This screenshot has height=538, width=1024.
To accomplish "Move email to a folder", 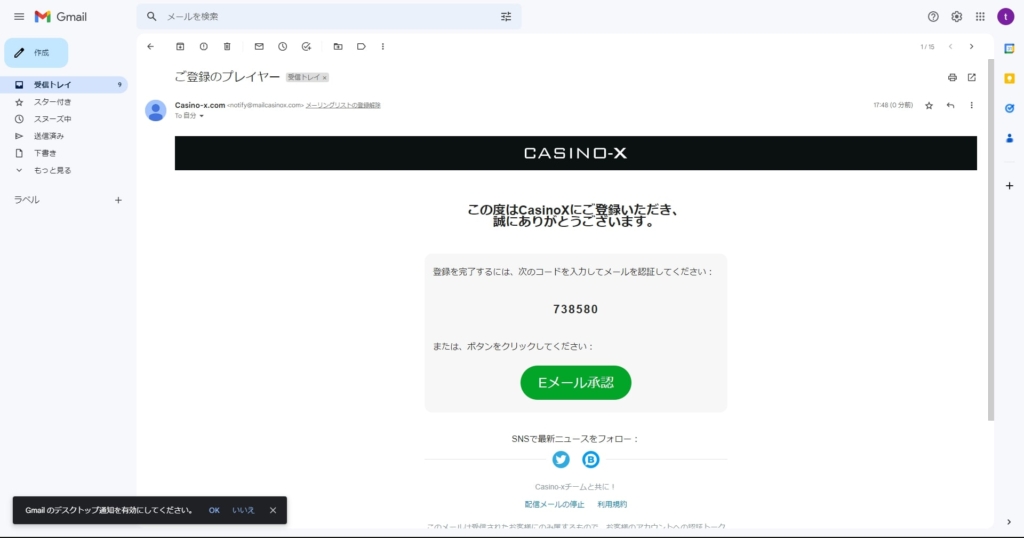I will point(338,47).
